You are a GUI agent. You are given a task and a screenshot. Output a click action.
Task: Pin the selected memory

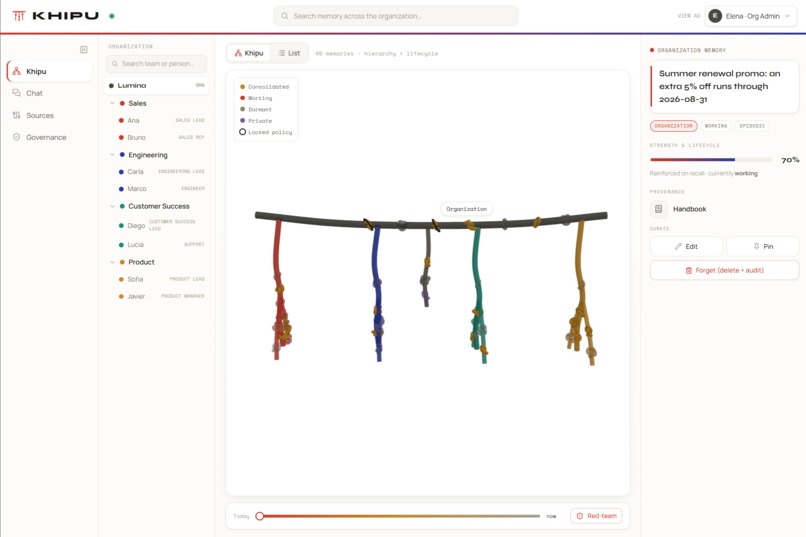pyautogui.click(x=763, y=247)
